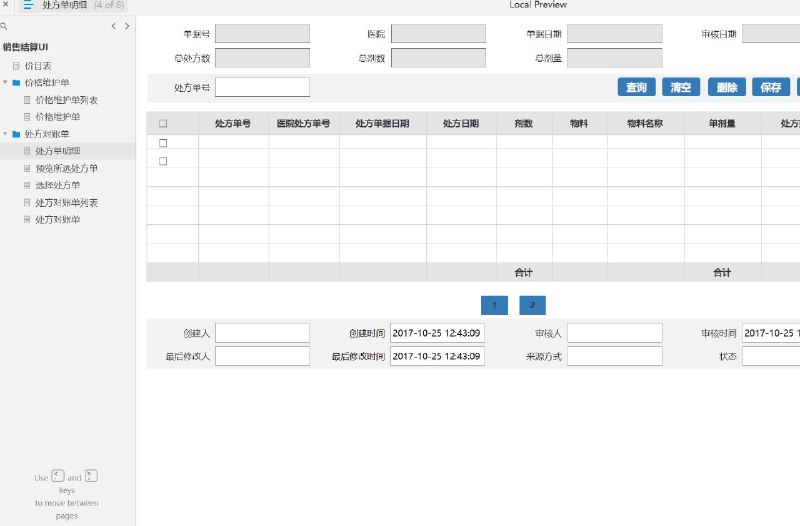
Task: Click the 合计 cell under 剂数 column
Action: (524, 272)
